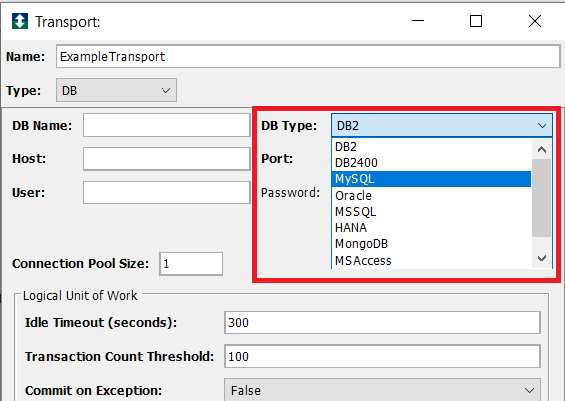The image size is (565, 401).
Task: Select DB2 entry in the open list
Action: pos(431,147)
